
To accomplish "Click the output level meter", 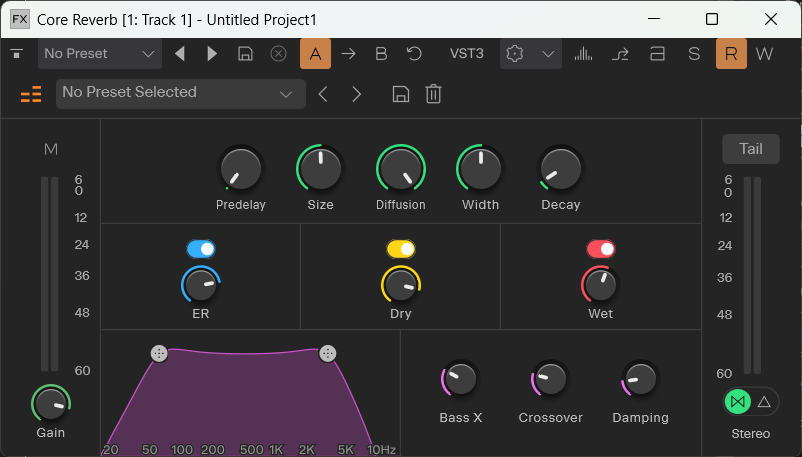I will tap(752, 275).
